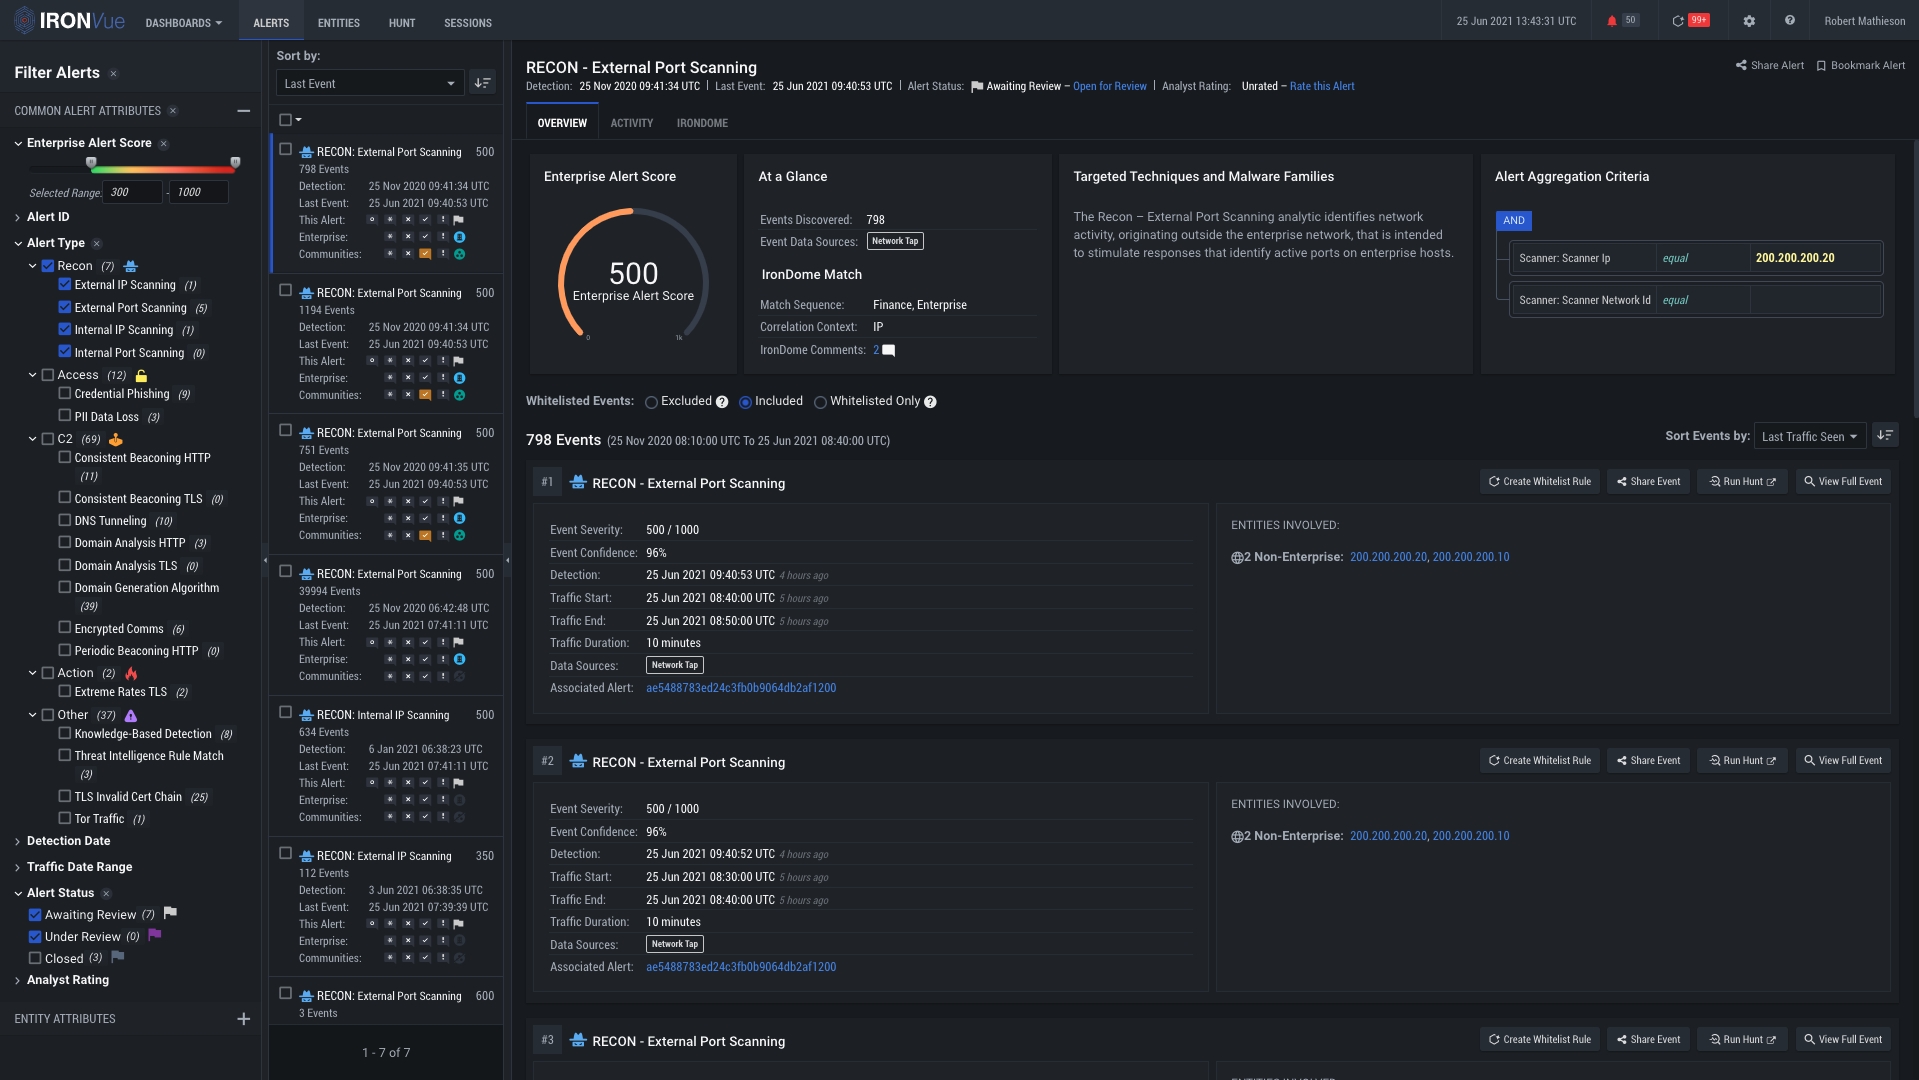Click the right Enterprise Alert Score slider handle

point(235,162)
